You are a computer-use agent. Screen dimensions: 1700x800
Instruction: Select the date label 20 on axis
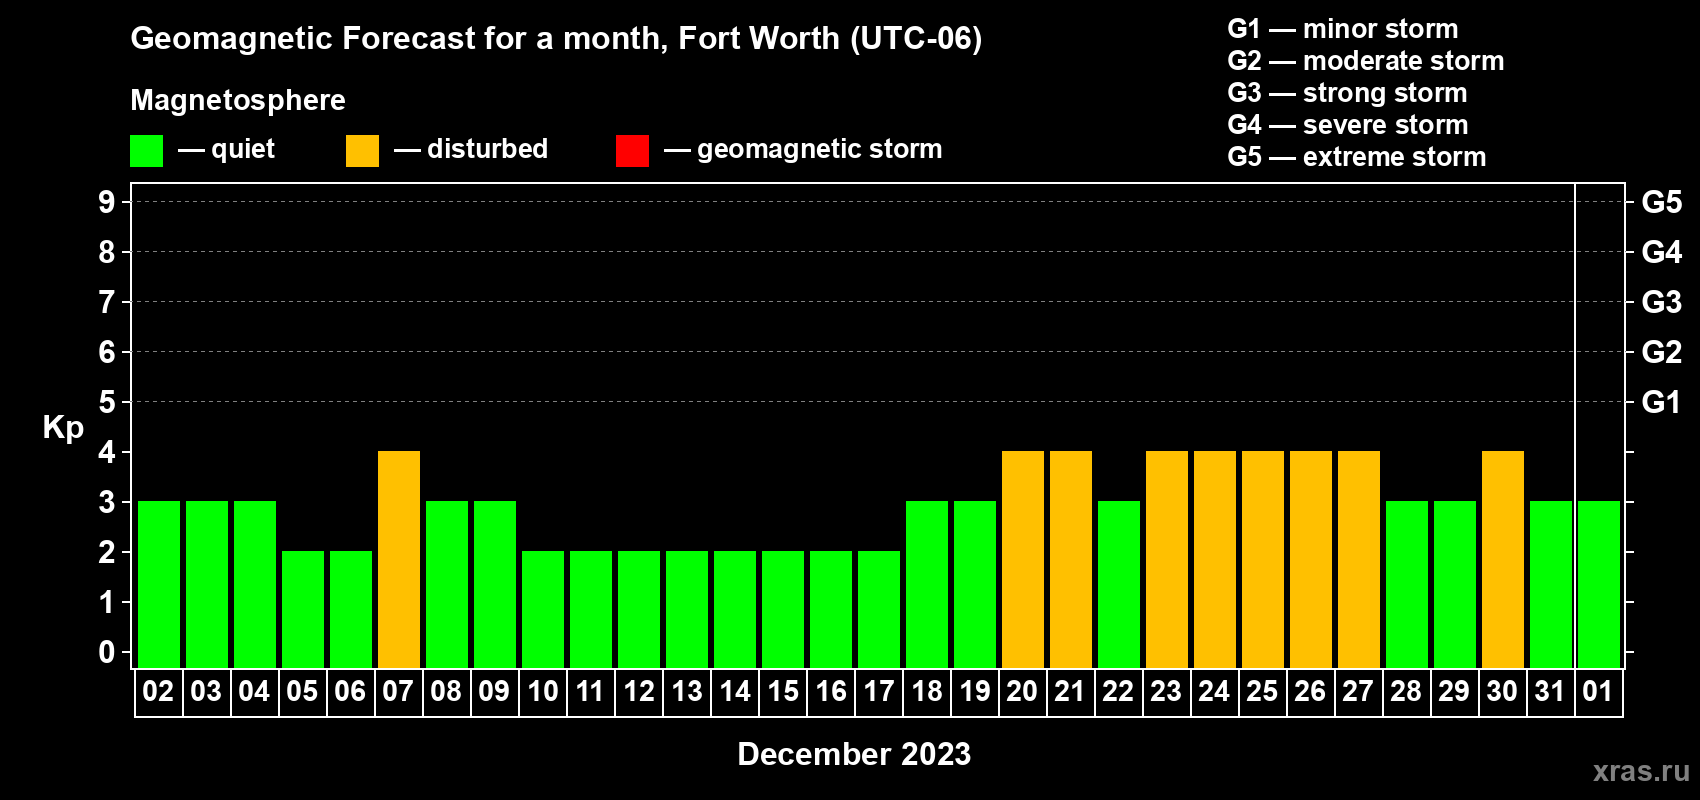[1022, 692]
